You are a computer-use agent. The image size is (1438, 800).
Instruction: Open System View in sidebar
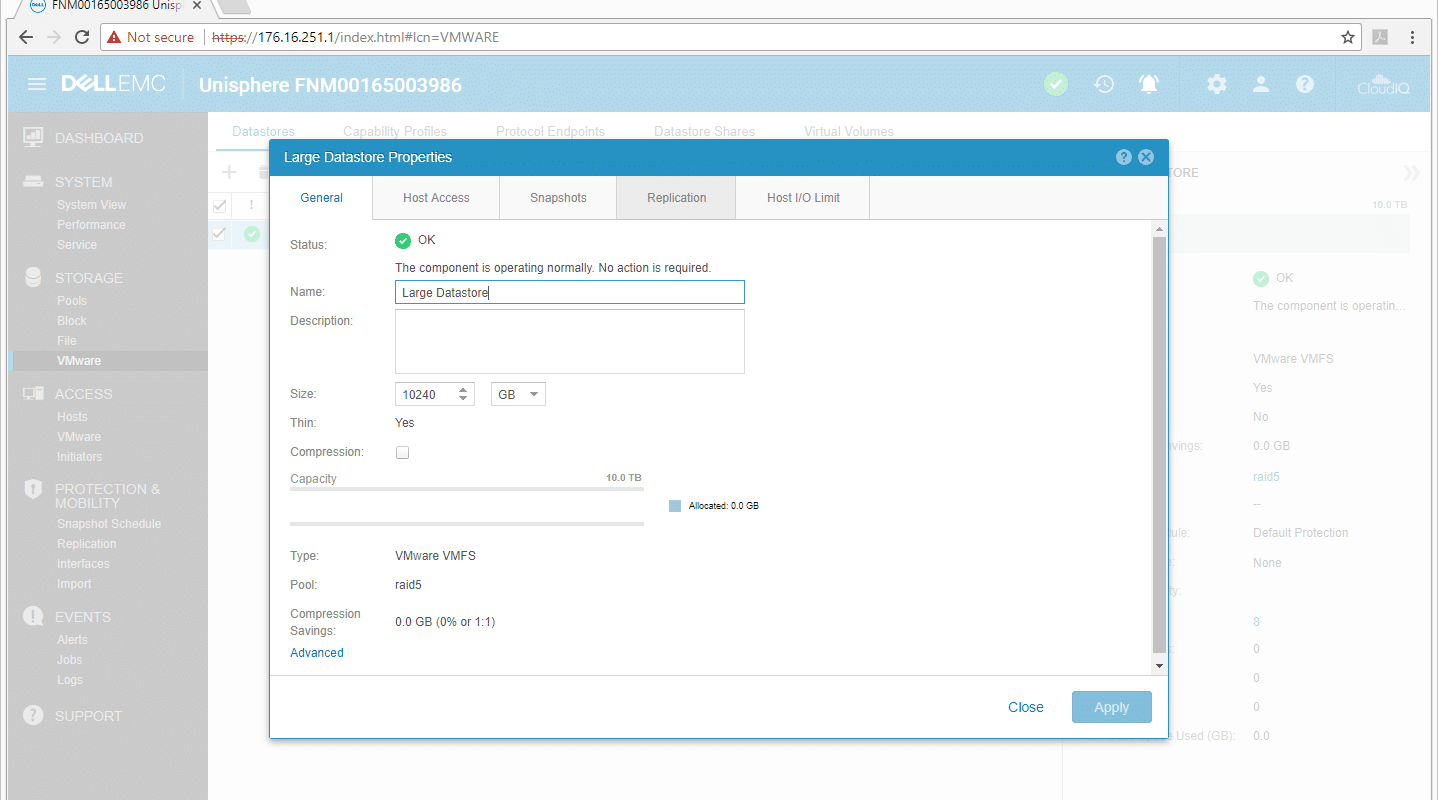pos(92,205)
